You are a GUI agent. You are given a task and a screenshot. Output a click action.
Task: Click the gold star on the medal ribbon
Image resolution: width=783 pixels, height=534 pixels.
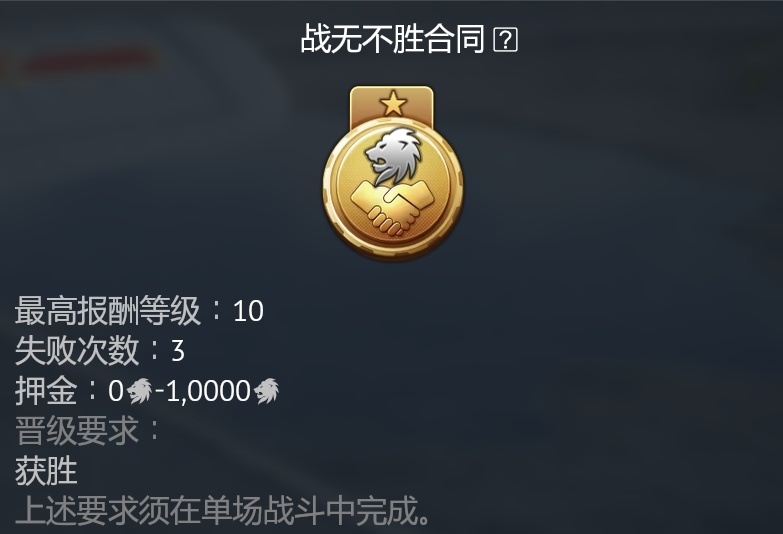point(393,103)
